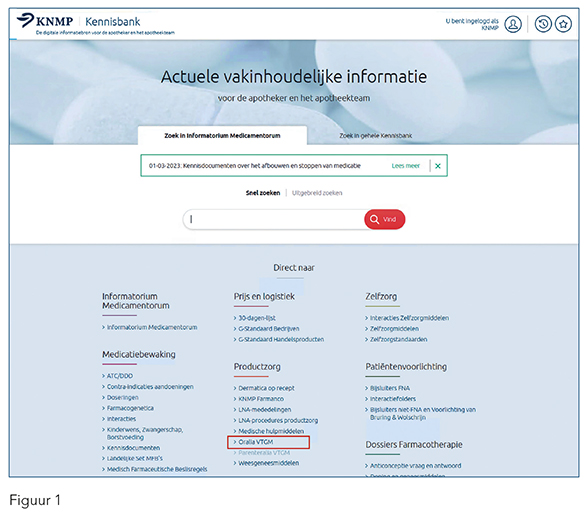The height and width of the screenshot is (515, 587).
Task: Open the Zelfzorgmiddelen link
Action: click(x=394, y=329)
